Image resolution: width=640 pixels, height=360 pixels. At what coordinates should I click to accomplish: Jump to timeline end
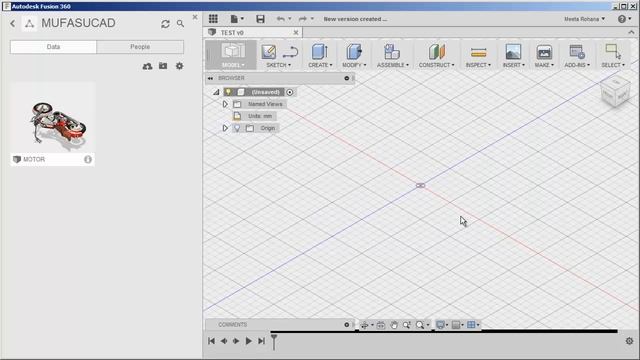click(x=261, y=341)
